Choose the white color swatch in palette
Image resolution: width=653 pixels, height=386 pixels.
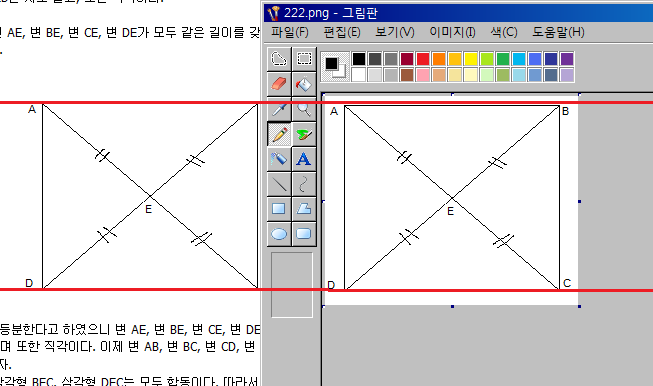coord(359,75)
